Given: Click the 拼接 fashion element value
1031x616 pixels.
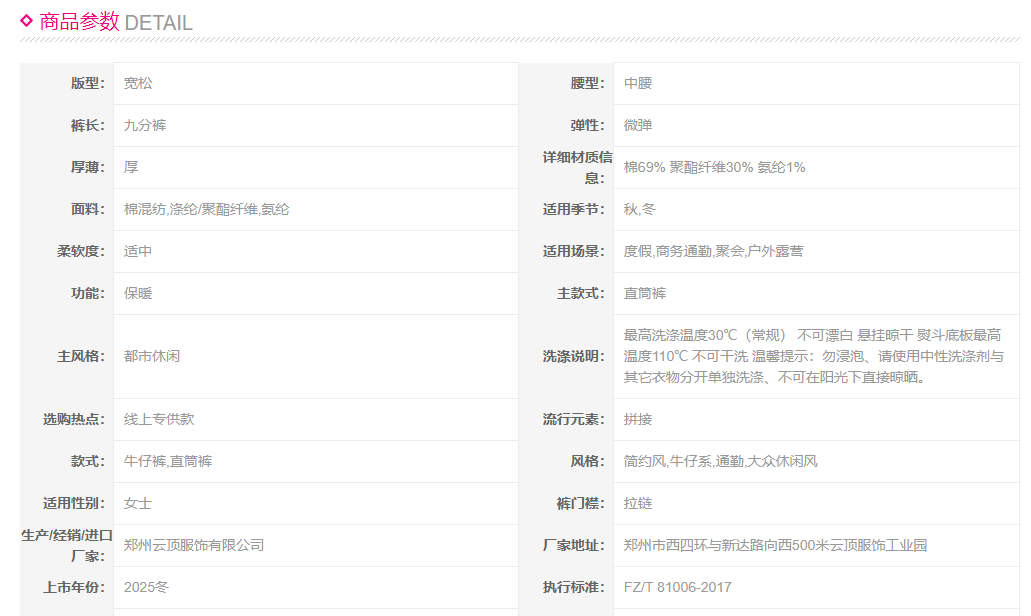Looking at the screenshot, I should [638, 420].
